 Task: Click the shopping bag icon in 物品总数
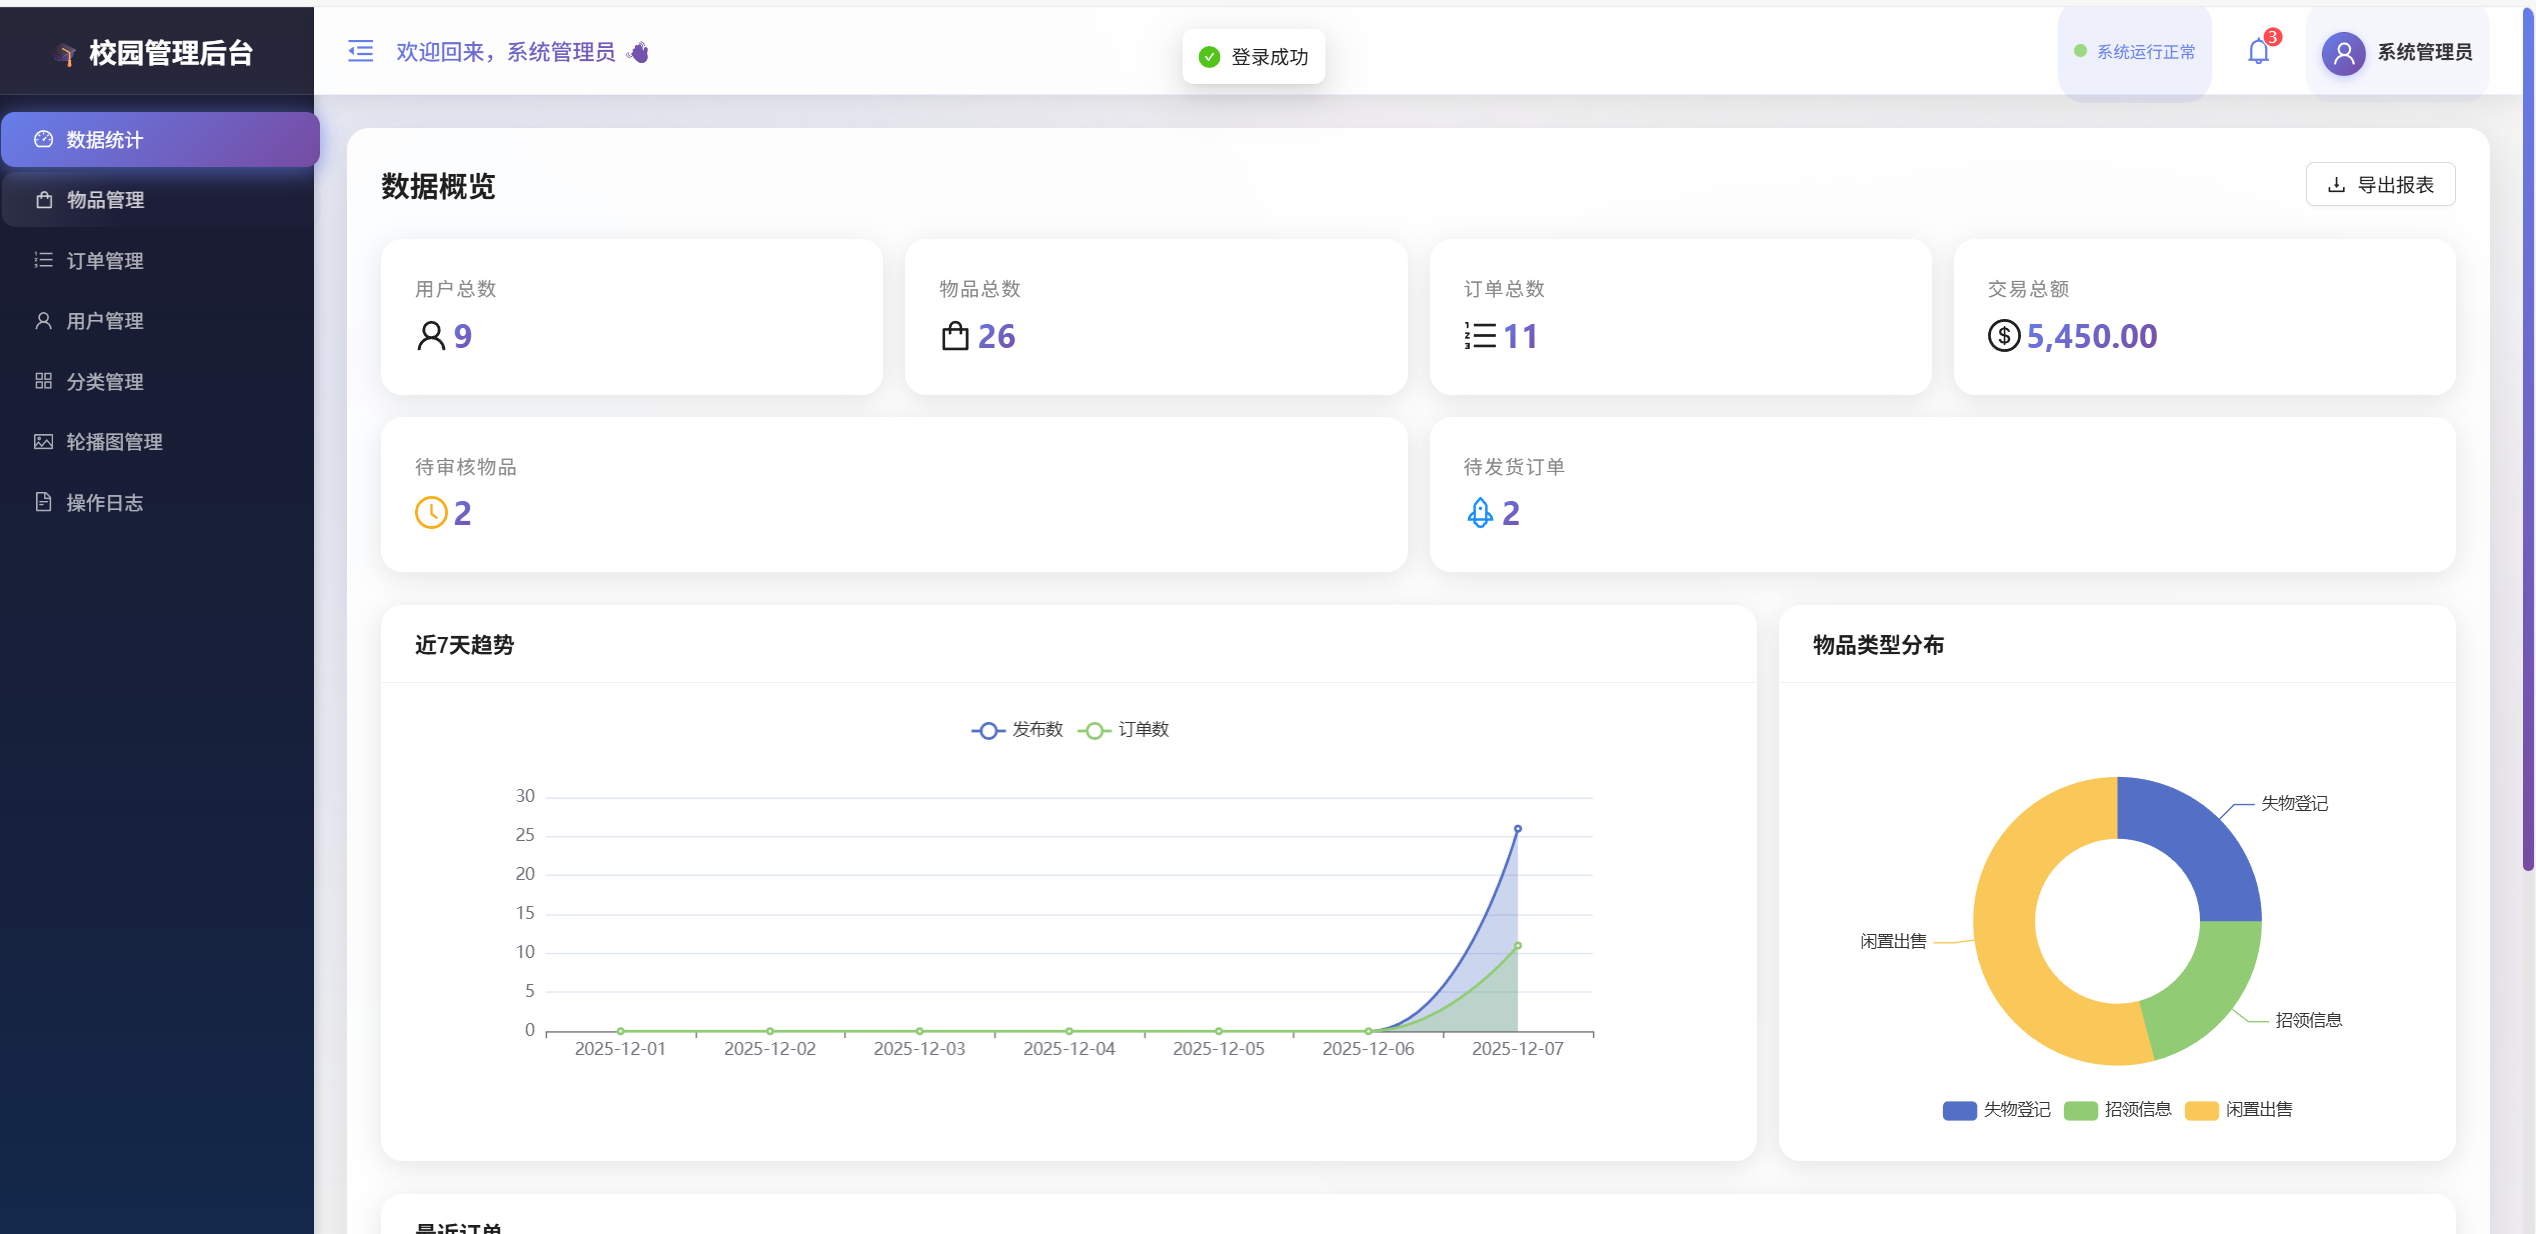click(955, 336)
